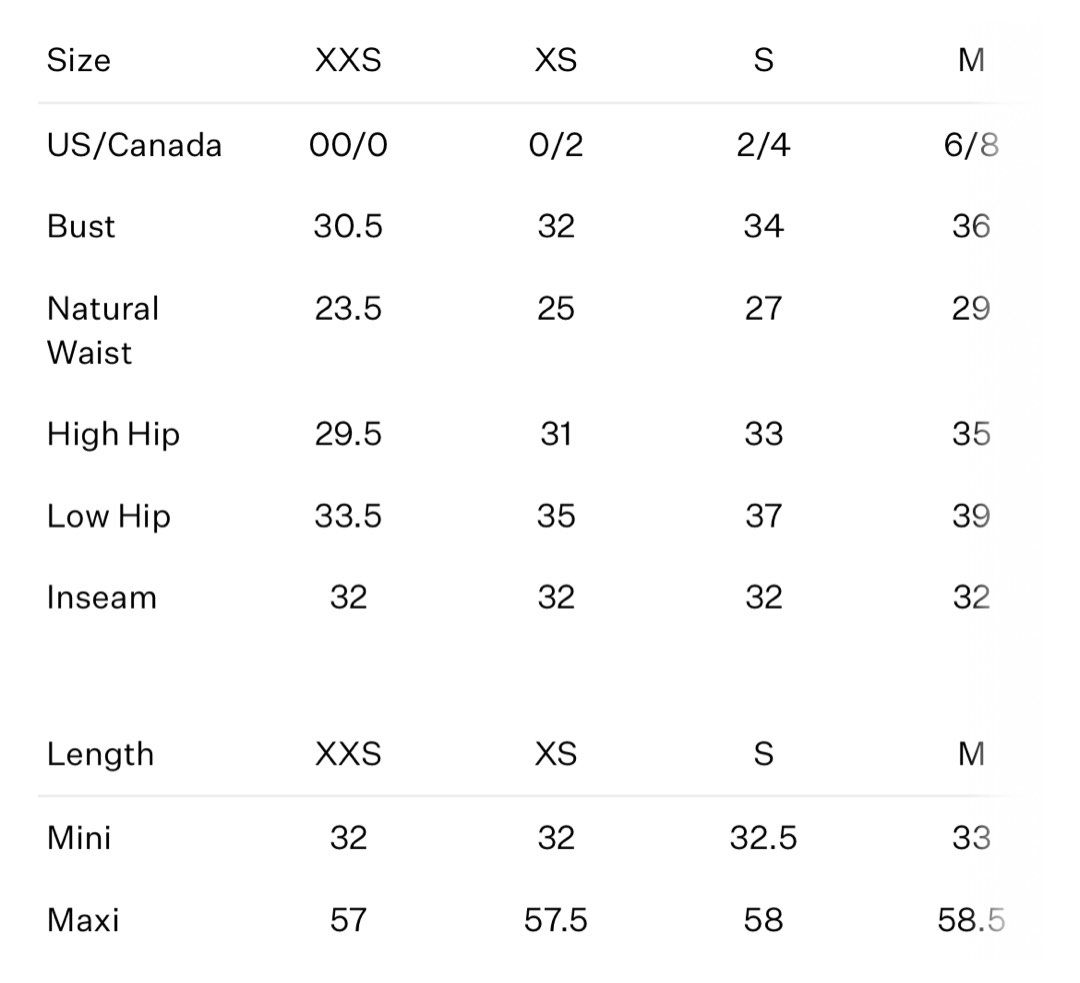
Task: Select the US/Canada row label
Action: coord(134,145)
